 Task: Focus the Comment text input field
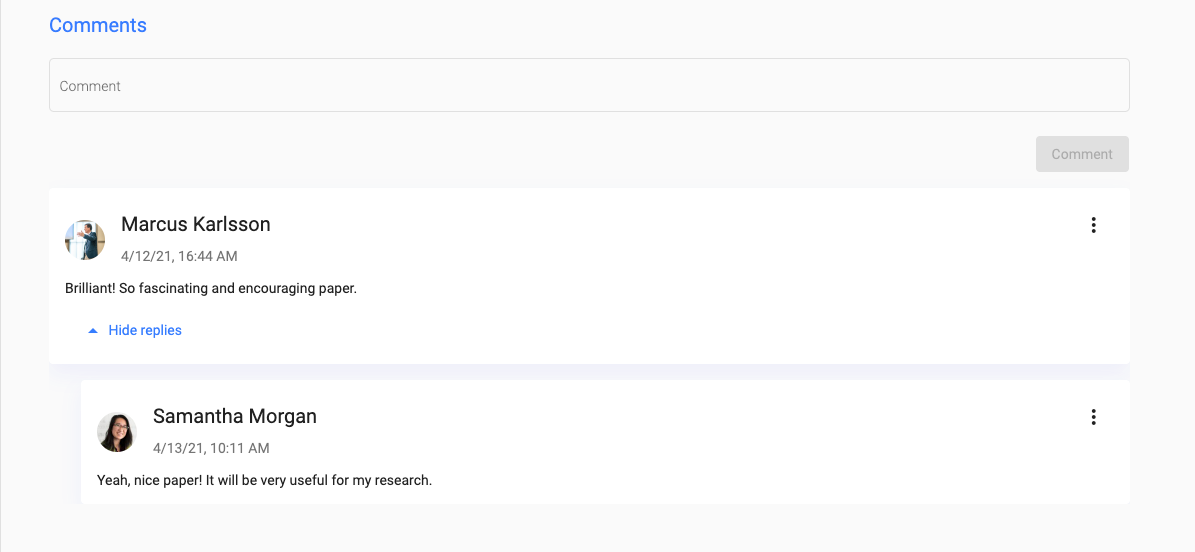pyautogui.click(x=589, y=85)
